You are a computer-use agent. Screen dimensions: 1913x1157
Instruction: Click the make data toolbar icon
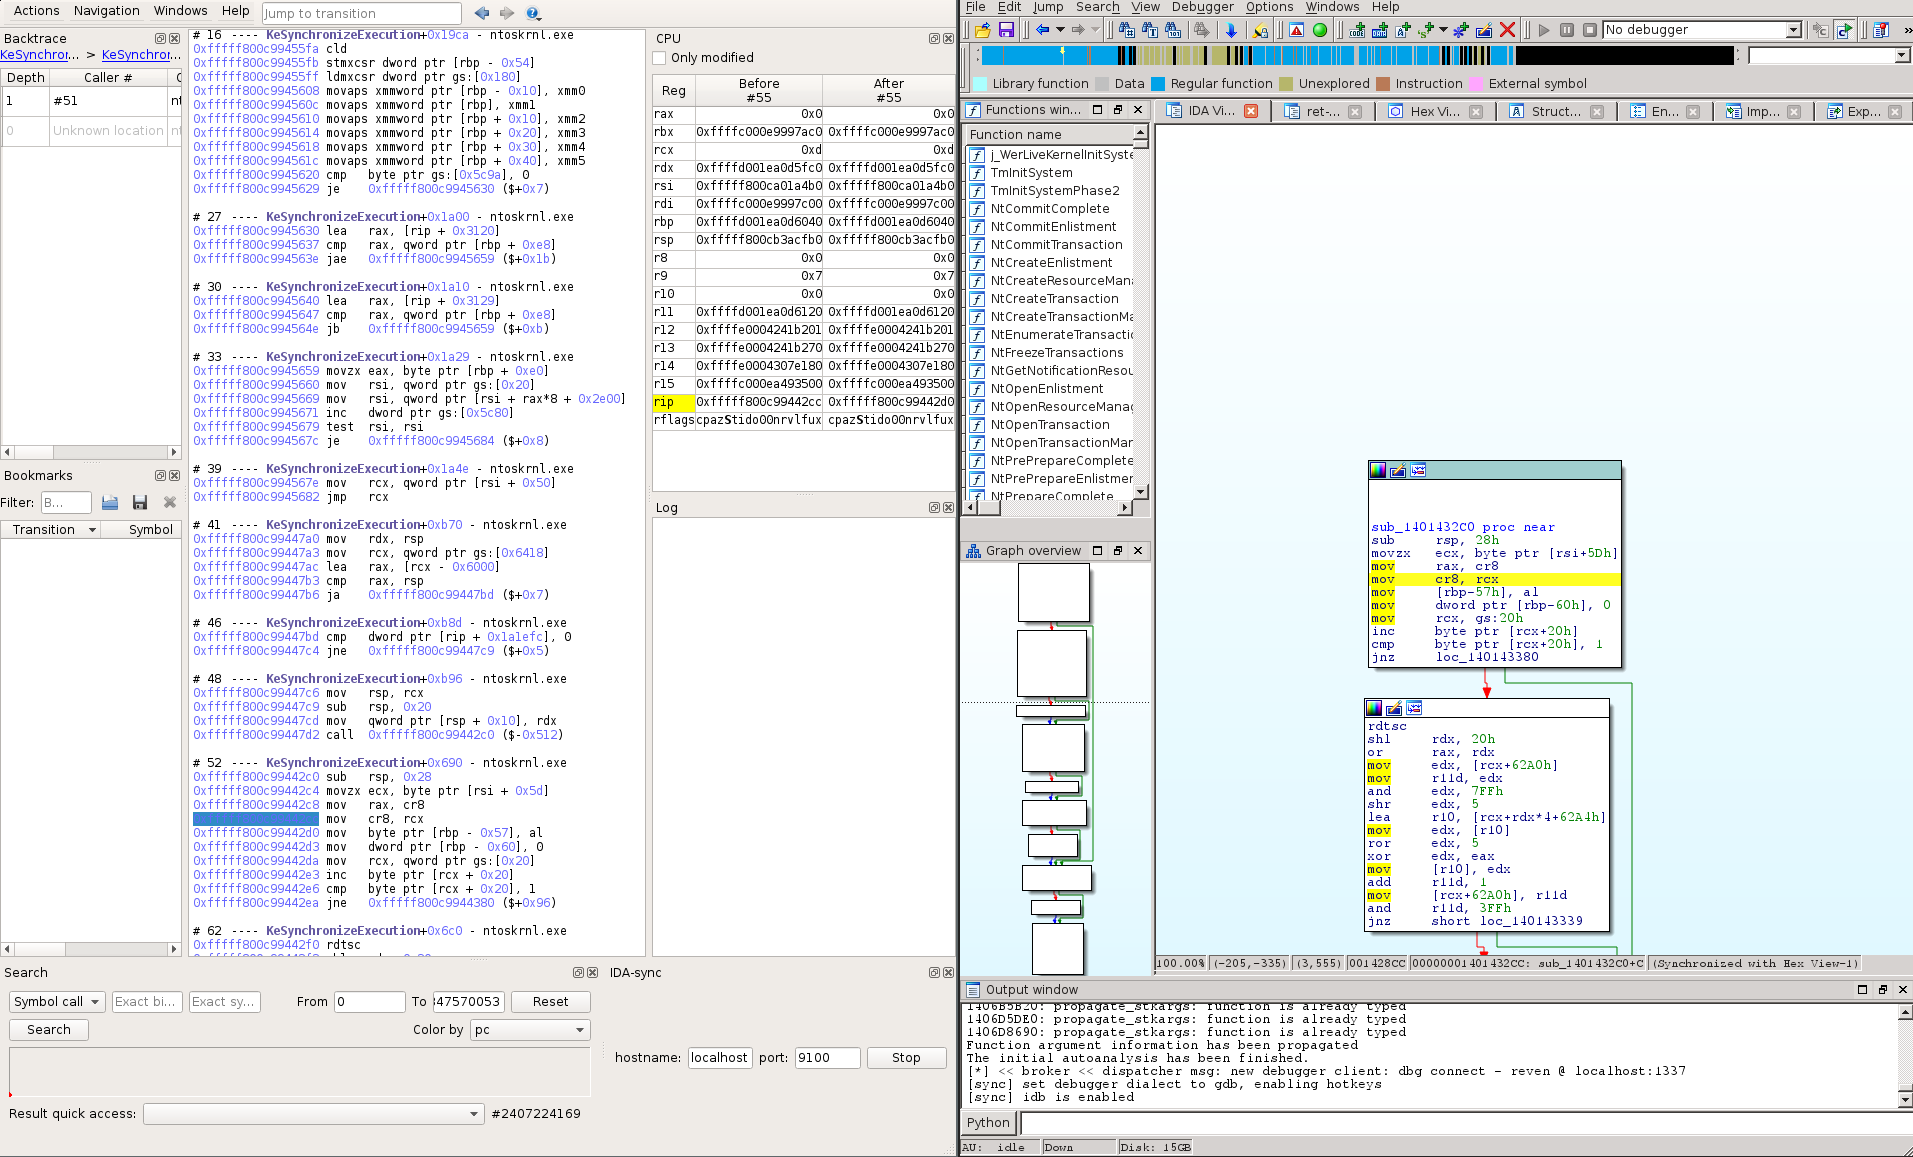click(x=1380, y=30)
